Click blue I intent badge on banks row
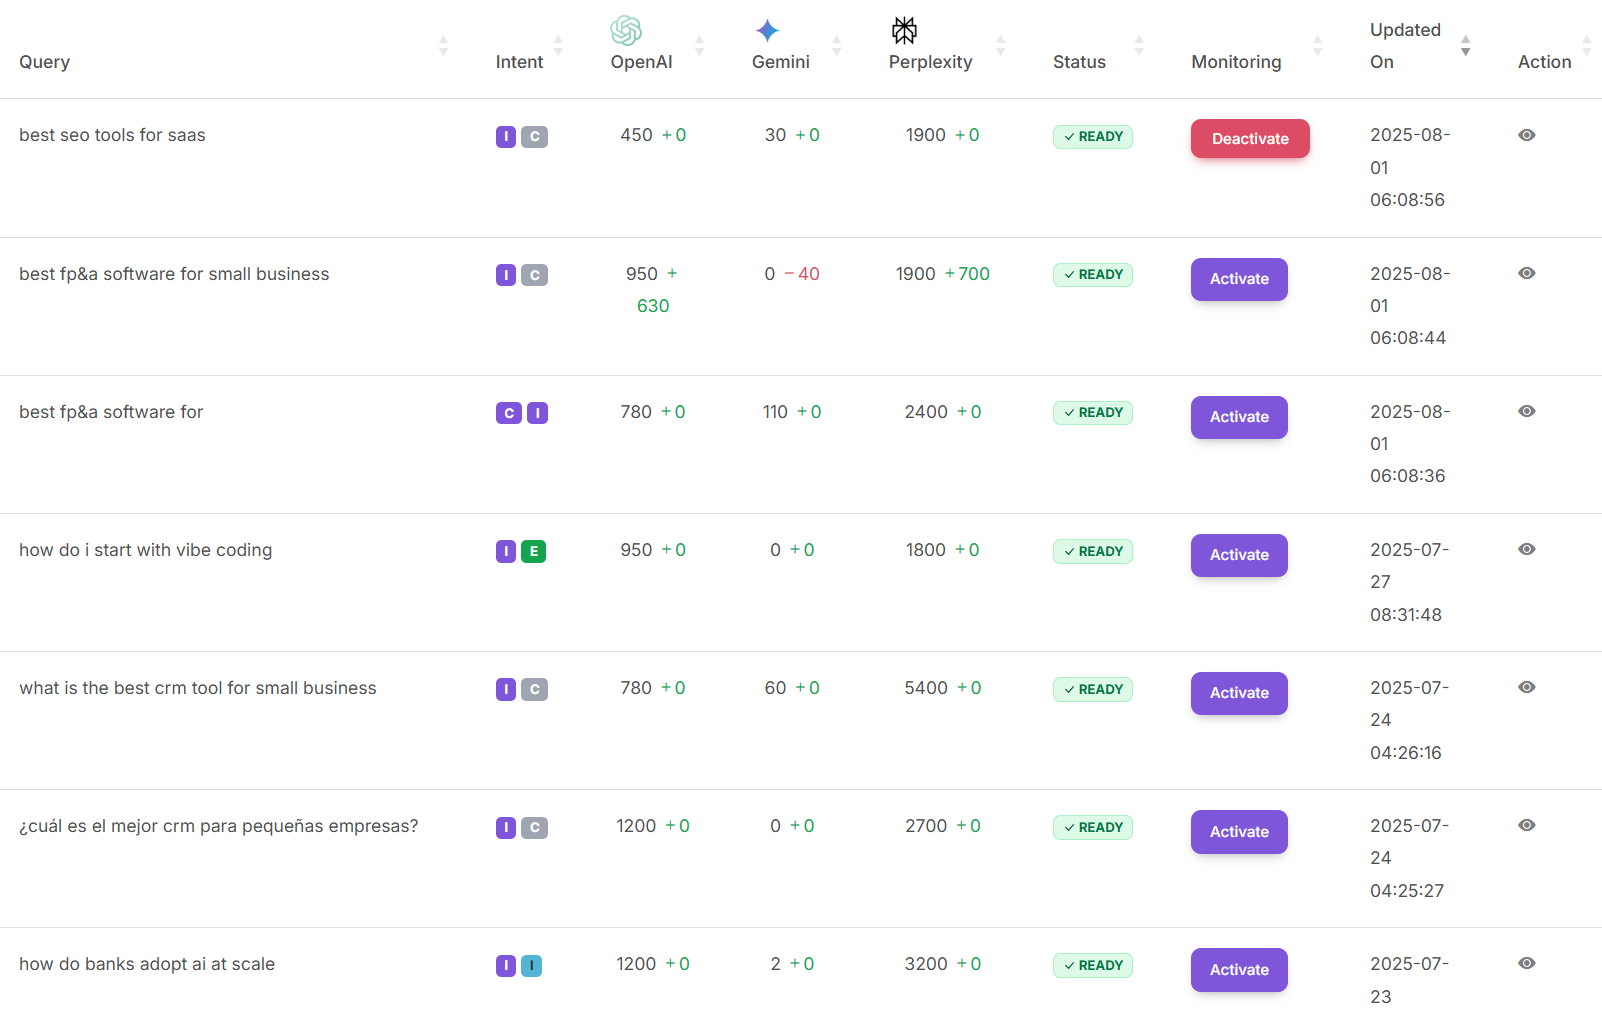The image size is (1602, 1013). click(532, 965)
